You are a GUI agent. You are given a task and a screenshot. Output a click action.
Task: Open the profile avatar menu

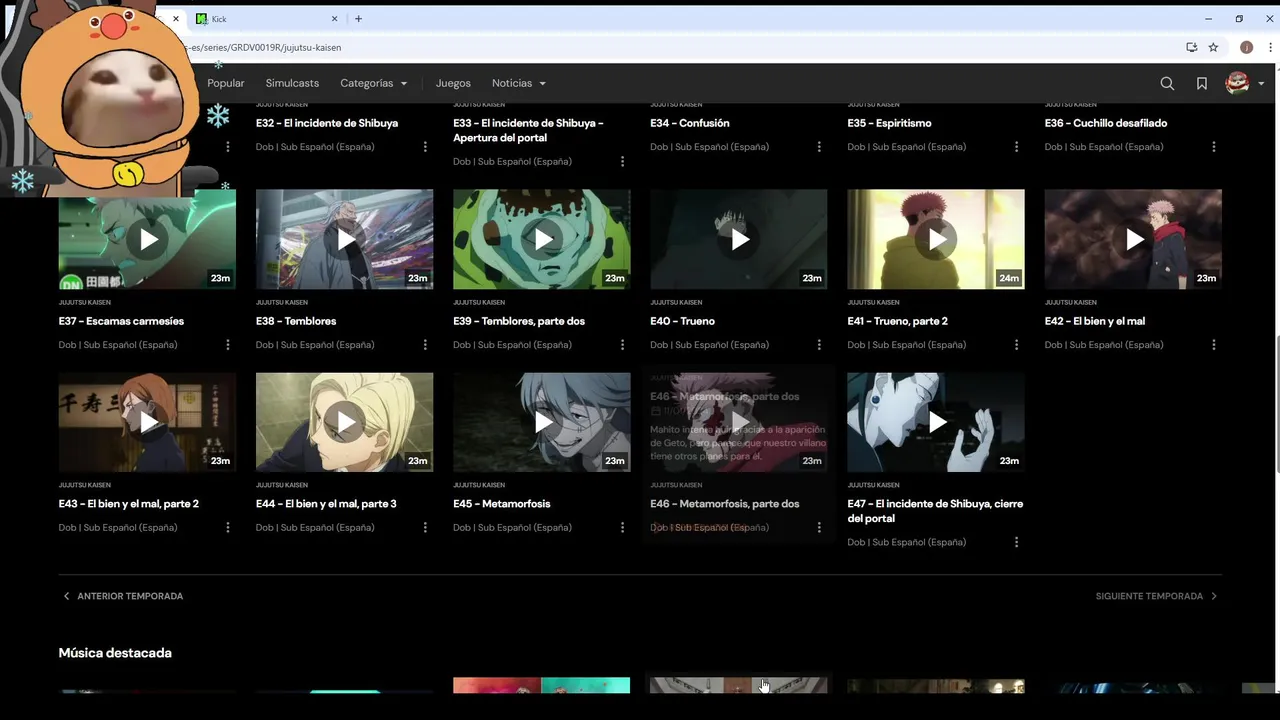1245,83
